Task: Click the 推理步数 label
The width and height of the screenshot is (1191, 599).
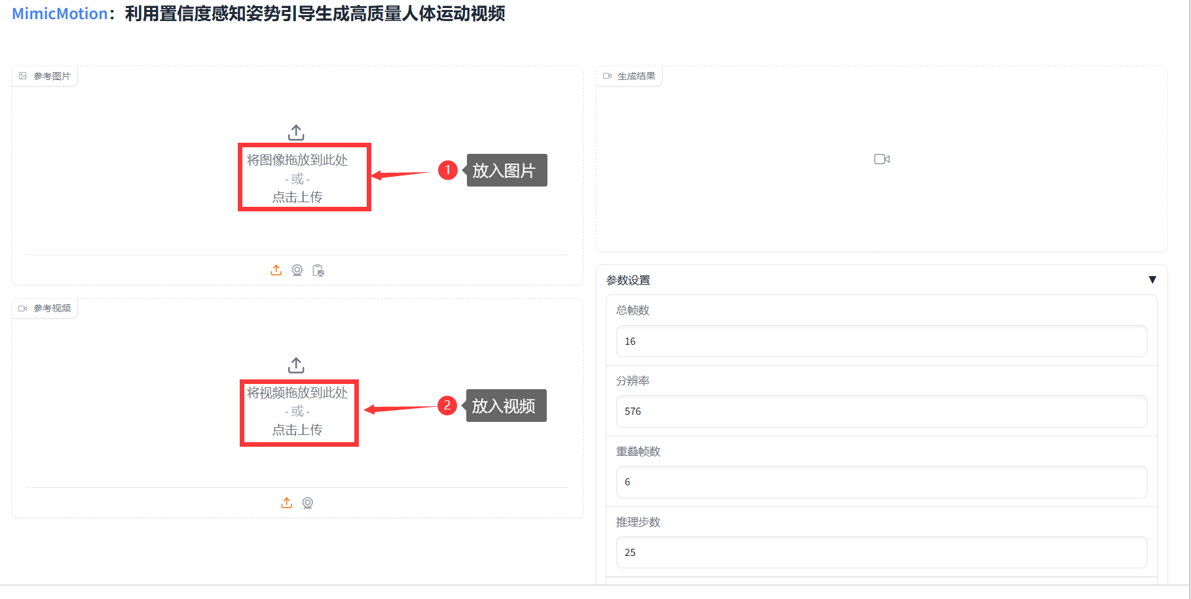Action: click(638, 522)
